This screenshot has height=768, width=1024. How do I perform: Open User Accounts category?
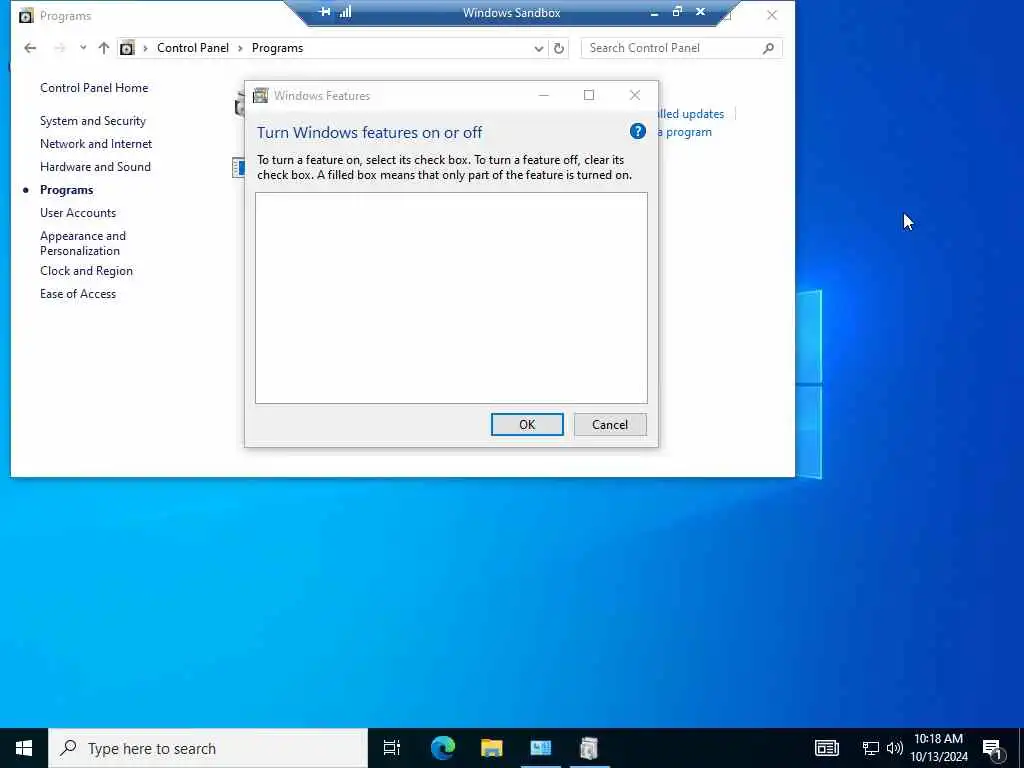[x=78, y=213]
